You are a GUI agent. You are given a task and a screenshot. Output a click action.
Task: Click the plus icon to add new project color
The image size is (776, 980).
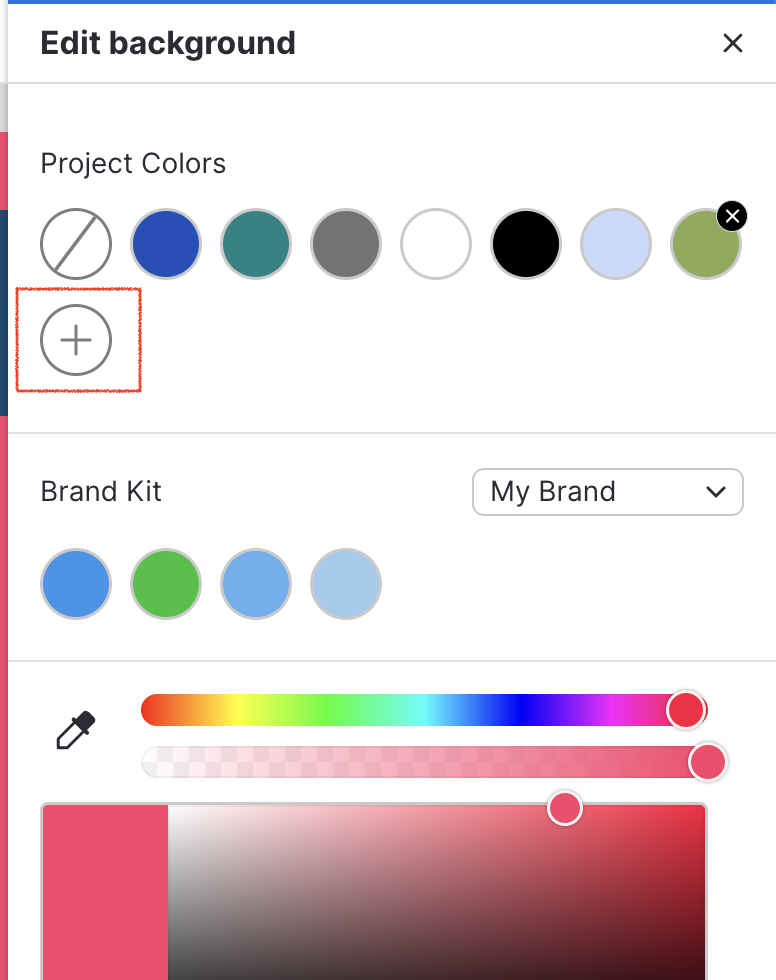[x=77, y=340]
